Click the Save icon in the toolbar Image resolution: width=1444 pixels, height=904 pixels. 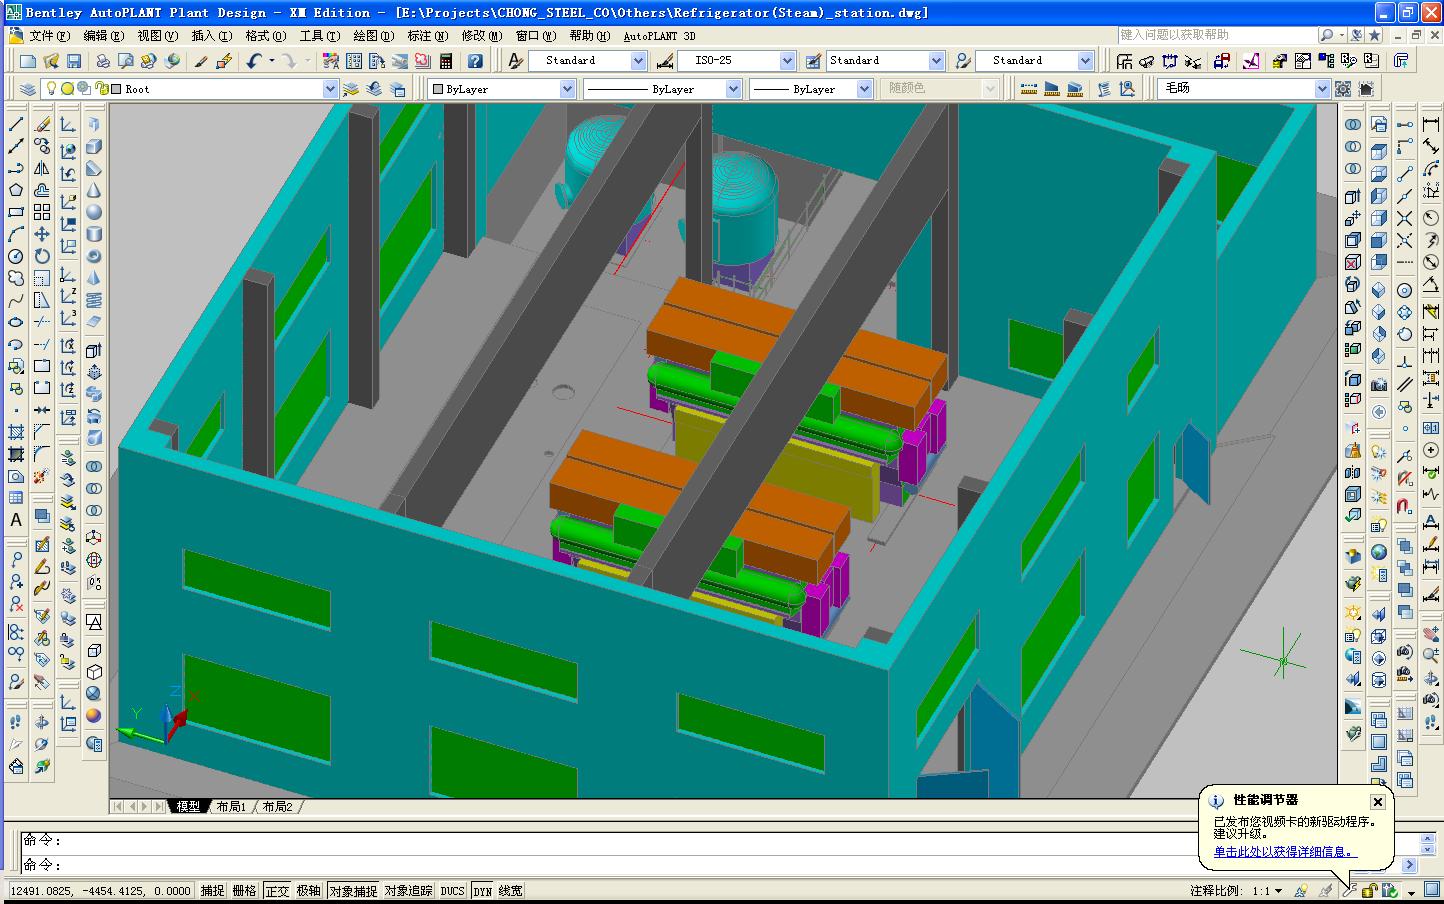click(73, 61)
